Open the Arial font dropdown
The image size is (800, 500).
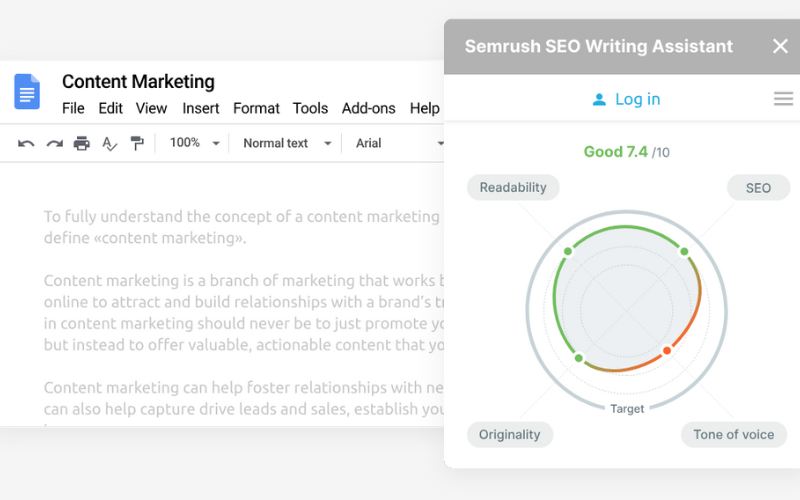(x=399, y=143)
